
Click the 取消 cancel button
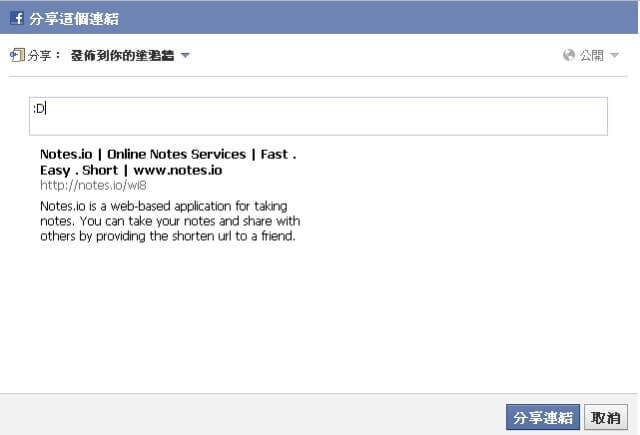(606, 417)
